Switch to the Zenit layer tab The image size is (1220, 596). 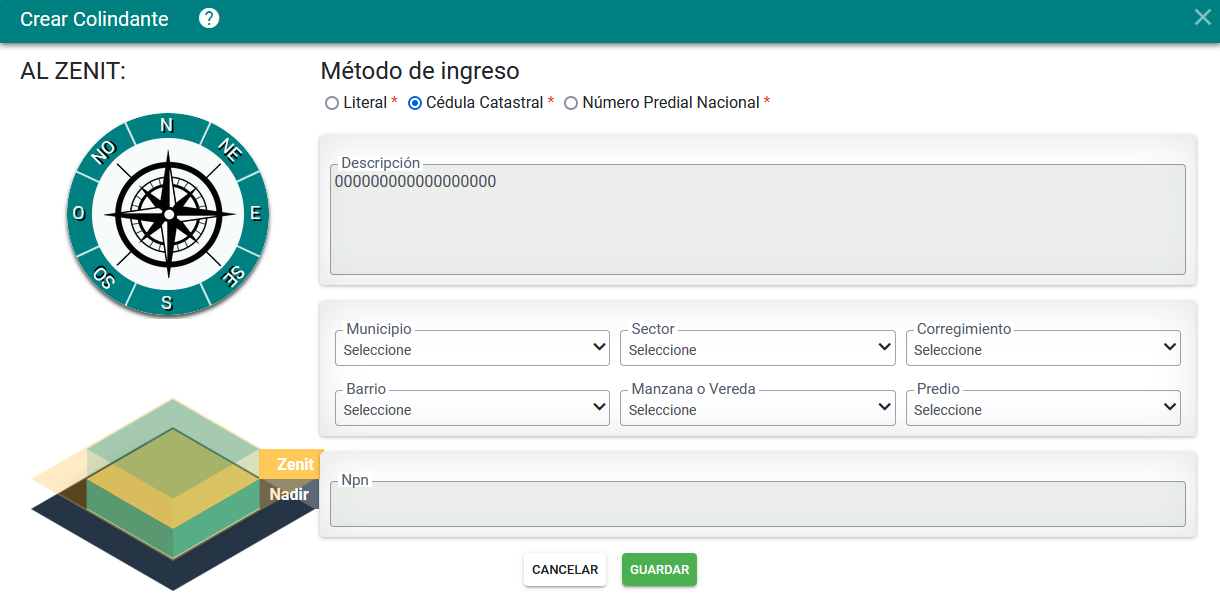coord(294,464)
